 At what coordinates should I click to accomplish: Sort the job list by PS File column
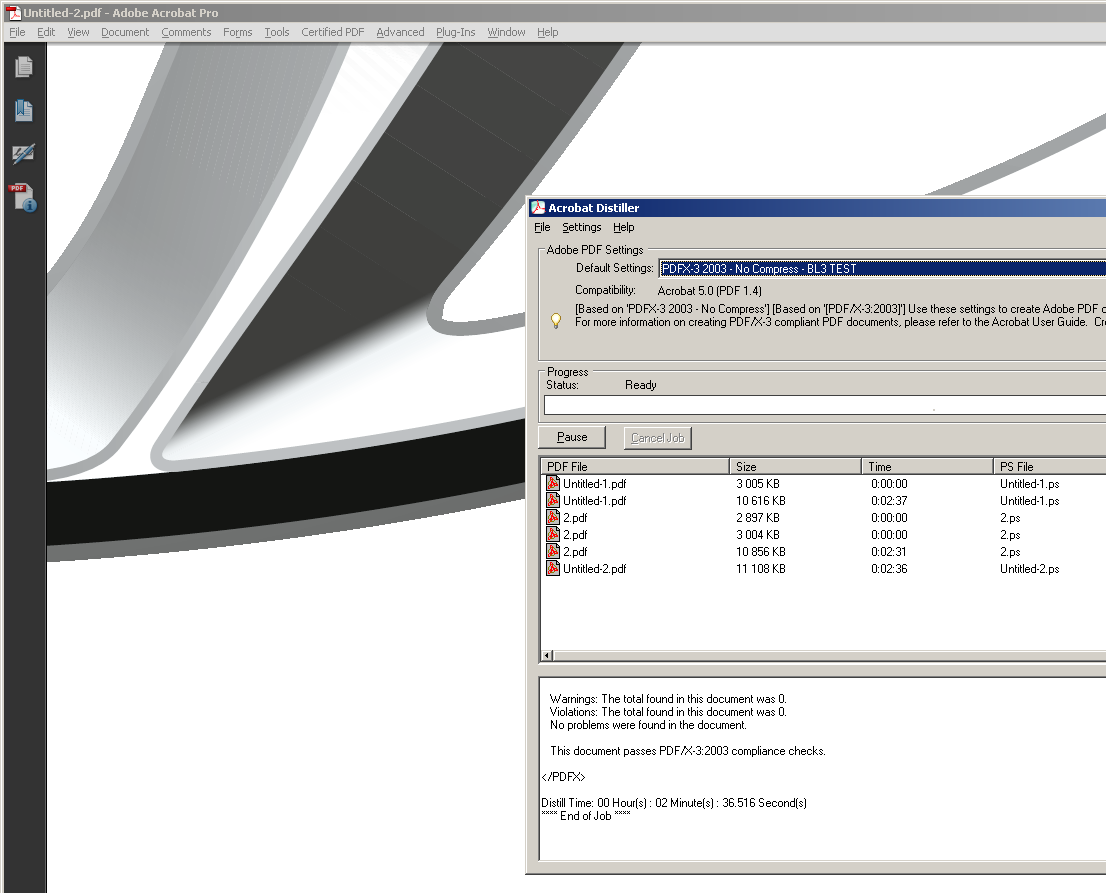1050,466
